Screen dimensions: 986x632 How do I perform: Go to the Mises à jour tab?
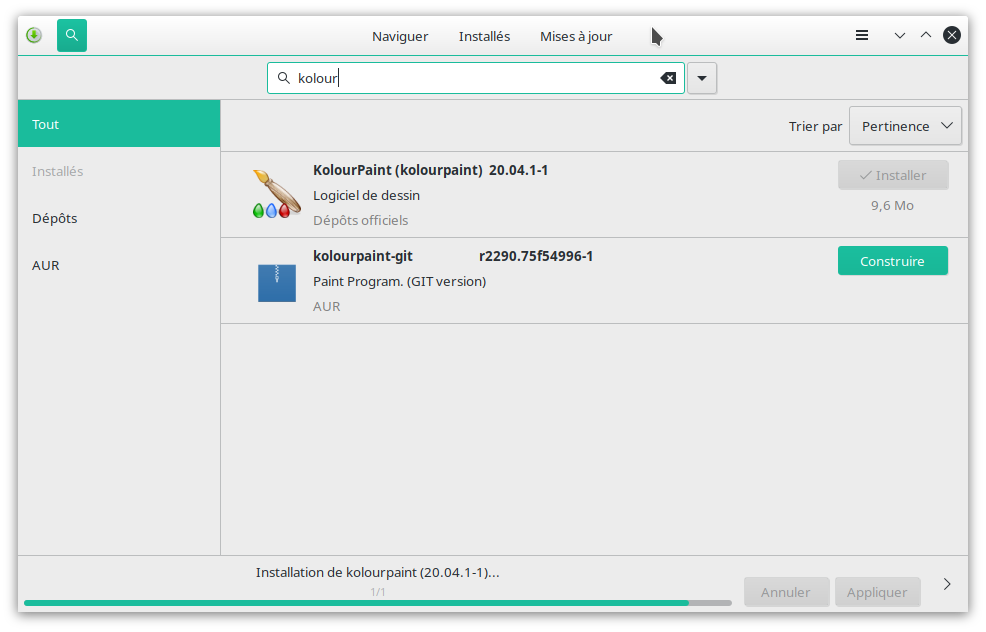click(576, 36)
